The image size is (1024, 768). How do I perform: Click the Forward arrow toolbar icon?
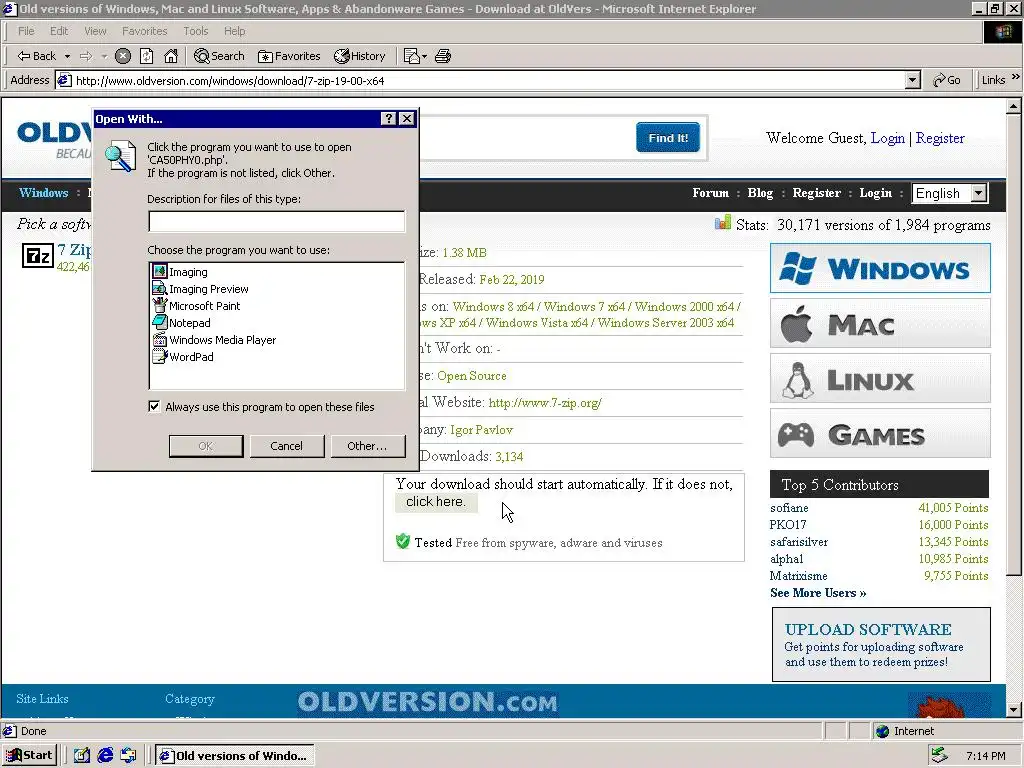coord(86,56)
